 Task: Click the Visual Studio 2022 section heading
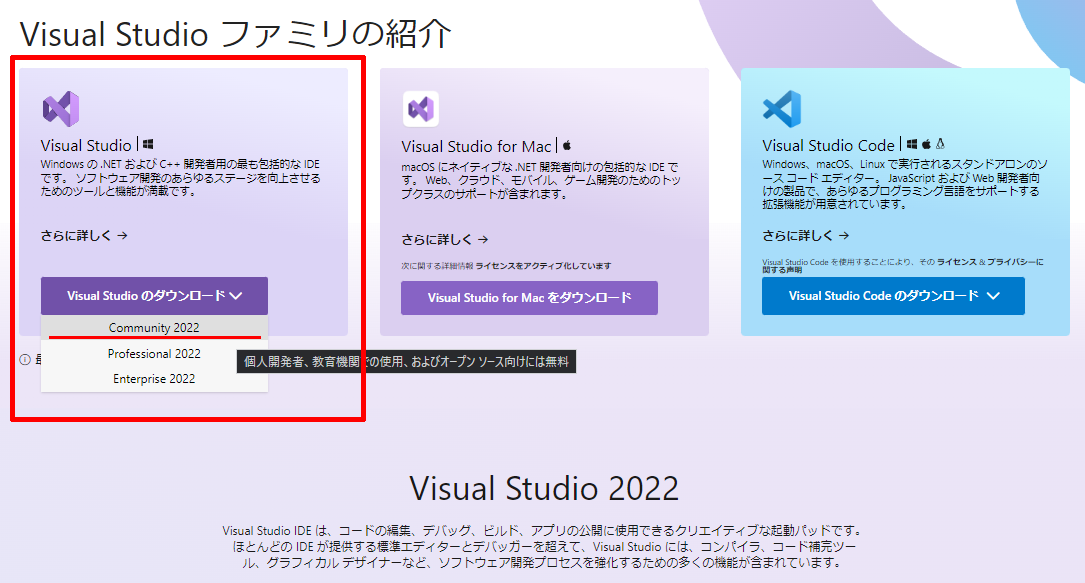(x=544, y=488)
